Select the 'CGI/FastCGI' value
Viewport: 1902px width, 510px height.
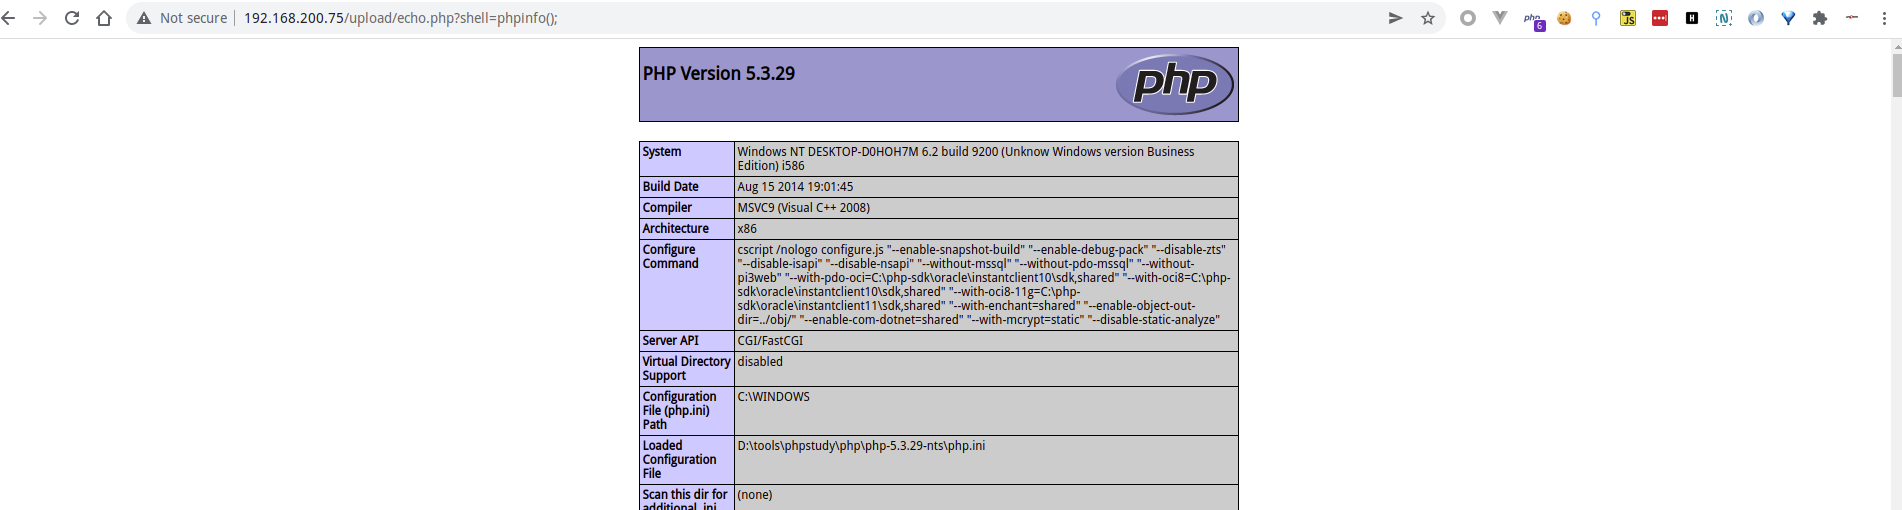(x=770, y=341)
